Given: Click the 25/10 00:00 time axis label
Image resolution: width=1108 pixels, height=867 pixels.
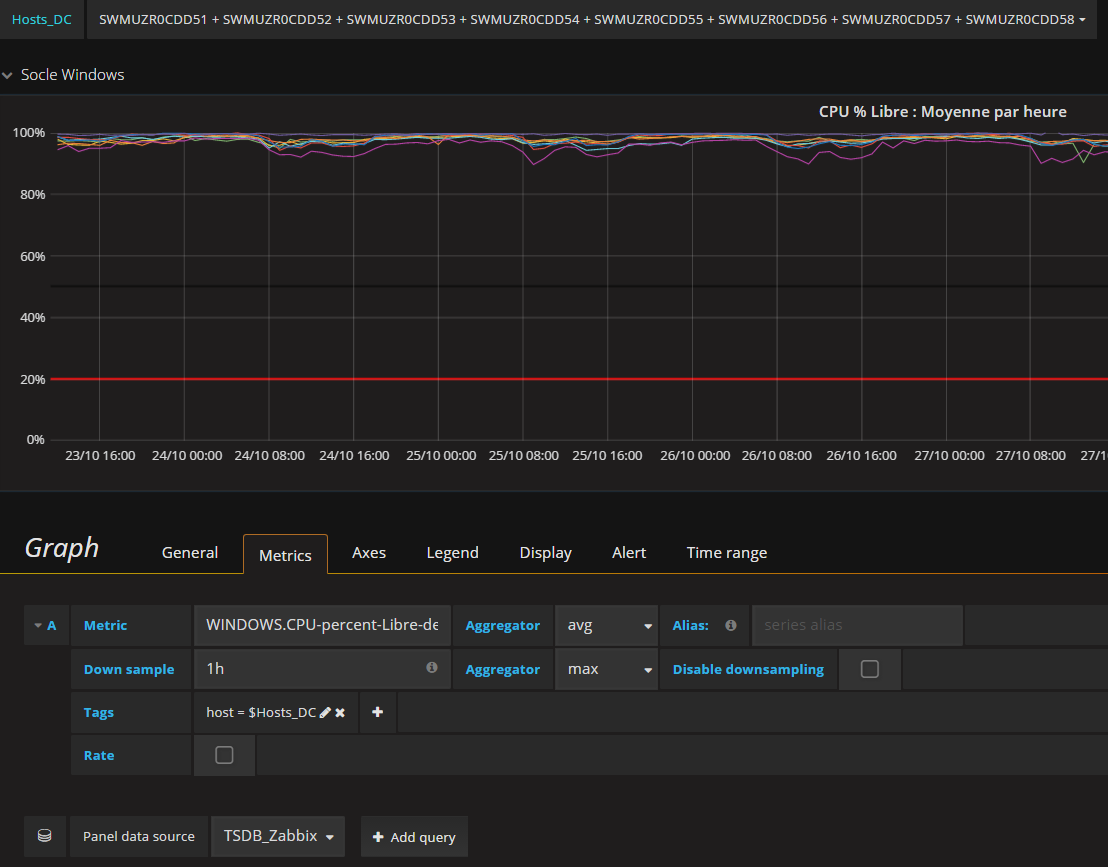Looking at the screenshot, I should pyautogui.click(x=441, y=456).
